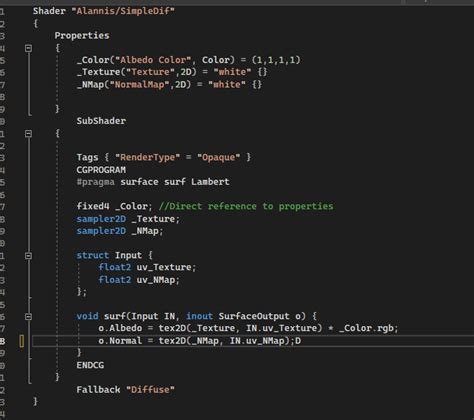Click the yellow change marker beside o.Normal line
The image size is (474, 420).
pos(22,341)
